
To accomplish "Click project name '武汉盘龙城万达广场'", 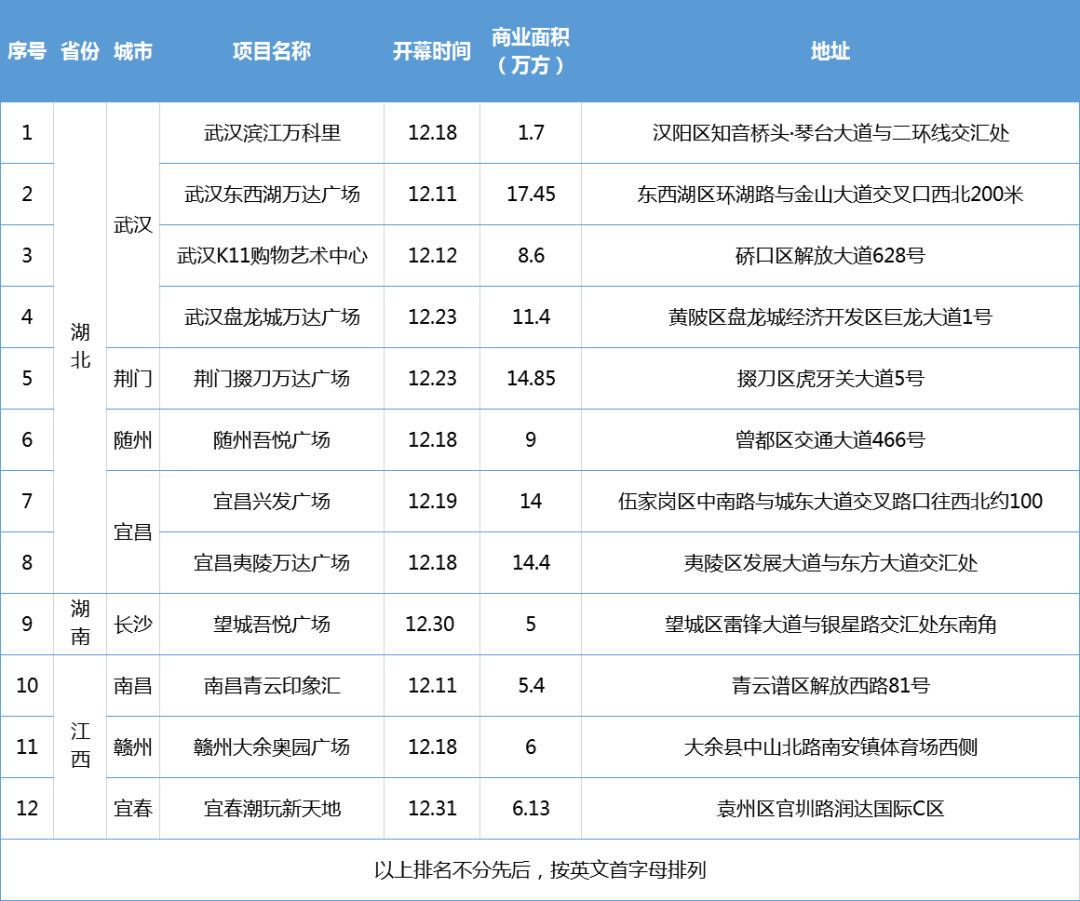I will click(x=272, y=317).
